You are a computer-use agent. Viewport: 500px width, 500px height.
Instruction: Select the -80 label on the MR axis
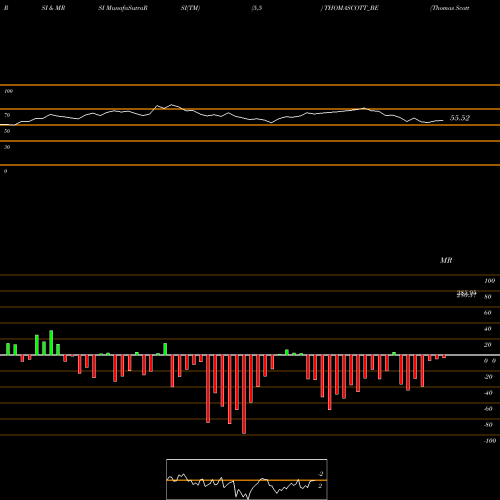(488, 425)
